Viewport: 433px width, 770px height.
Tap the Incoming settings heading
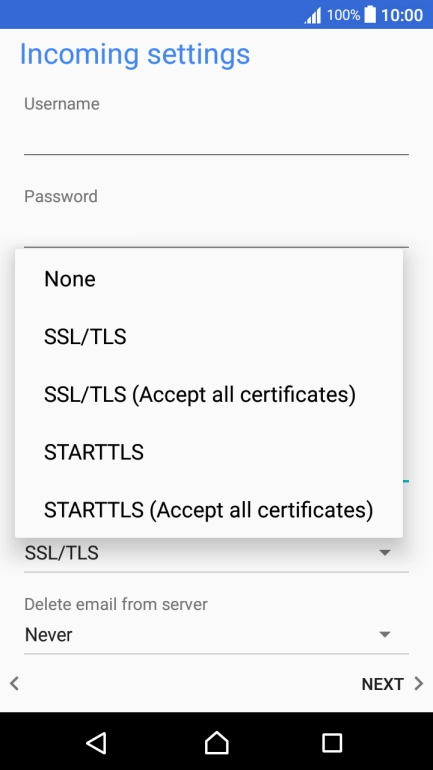click(135, 55)
